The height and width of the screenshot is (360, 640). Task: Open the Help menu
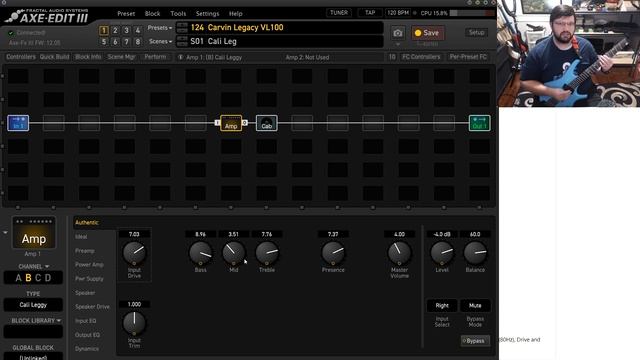[236, 13]
